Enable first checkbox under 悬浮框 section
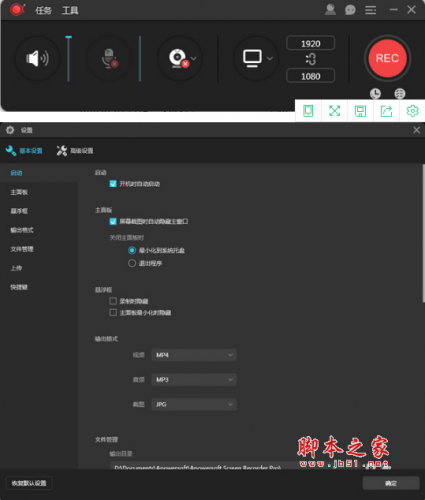 (x=113, y=301)
